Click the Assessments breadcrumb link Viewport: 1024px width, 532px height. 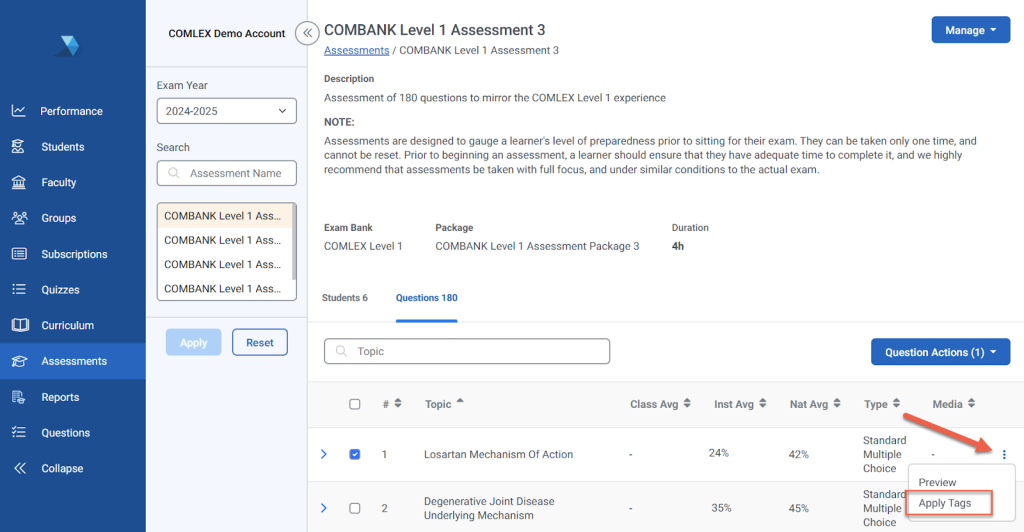point(357,50)
